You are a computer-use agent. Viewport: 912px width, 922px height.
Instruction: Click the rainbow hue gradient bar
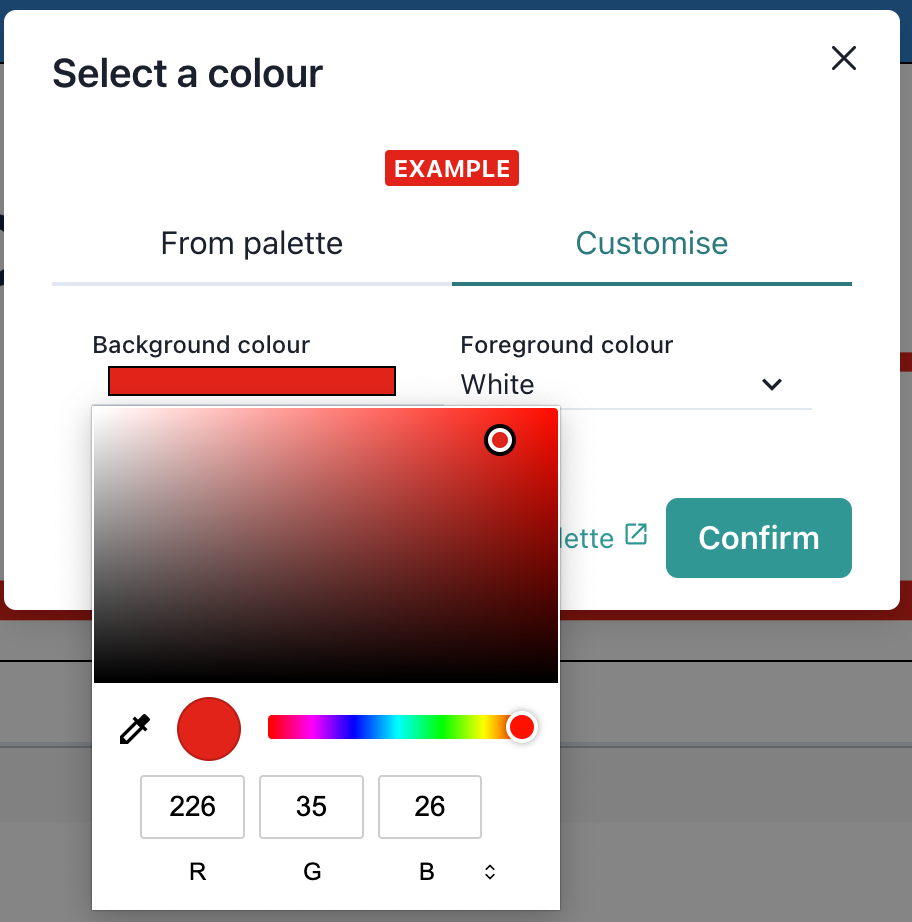[390, 727]
